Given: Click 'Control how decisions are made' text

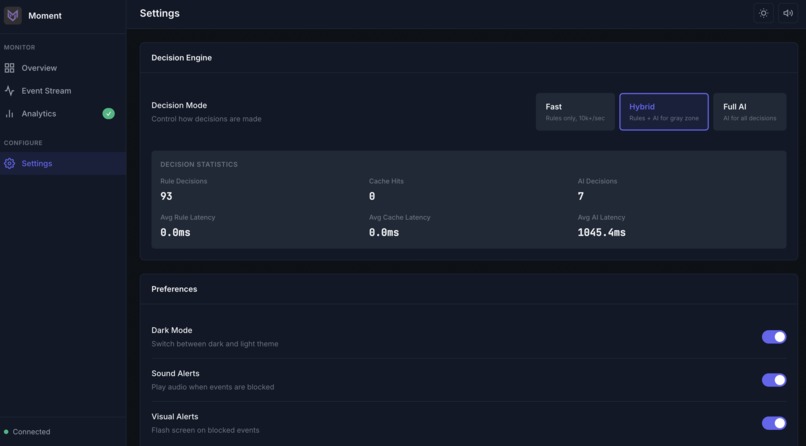Looking at the screenshot, I should (x=206, y=119).
